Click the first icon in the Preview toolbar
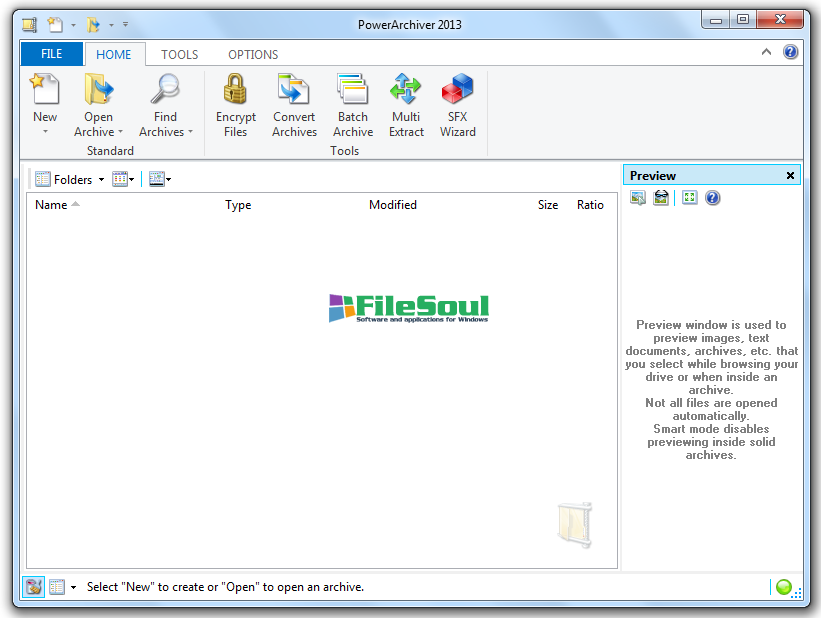This screenshot has width=821, height=618. [x=638, y=198]
